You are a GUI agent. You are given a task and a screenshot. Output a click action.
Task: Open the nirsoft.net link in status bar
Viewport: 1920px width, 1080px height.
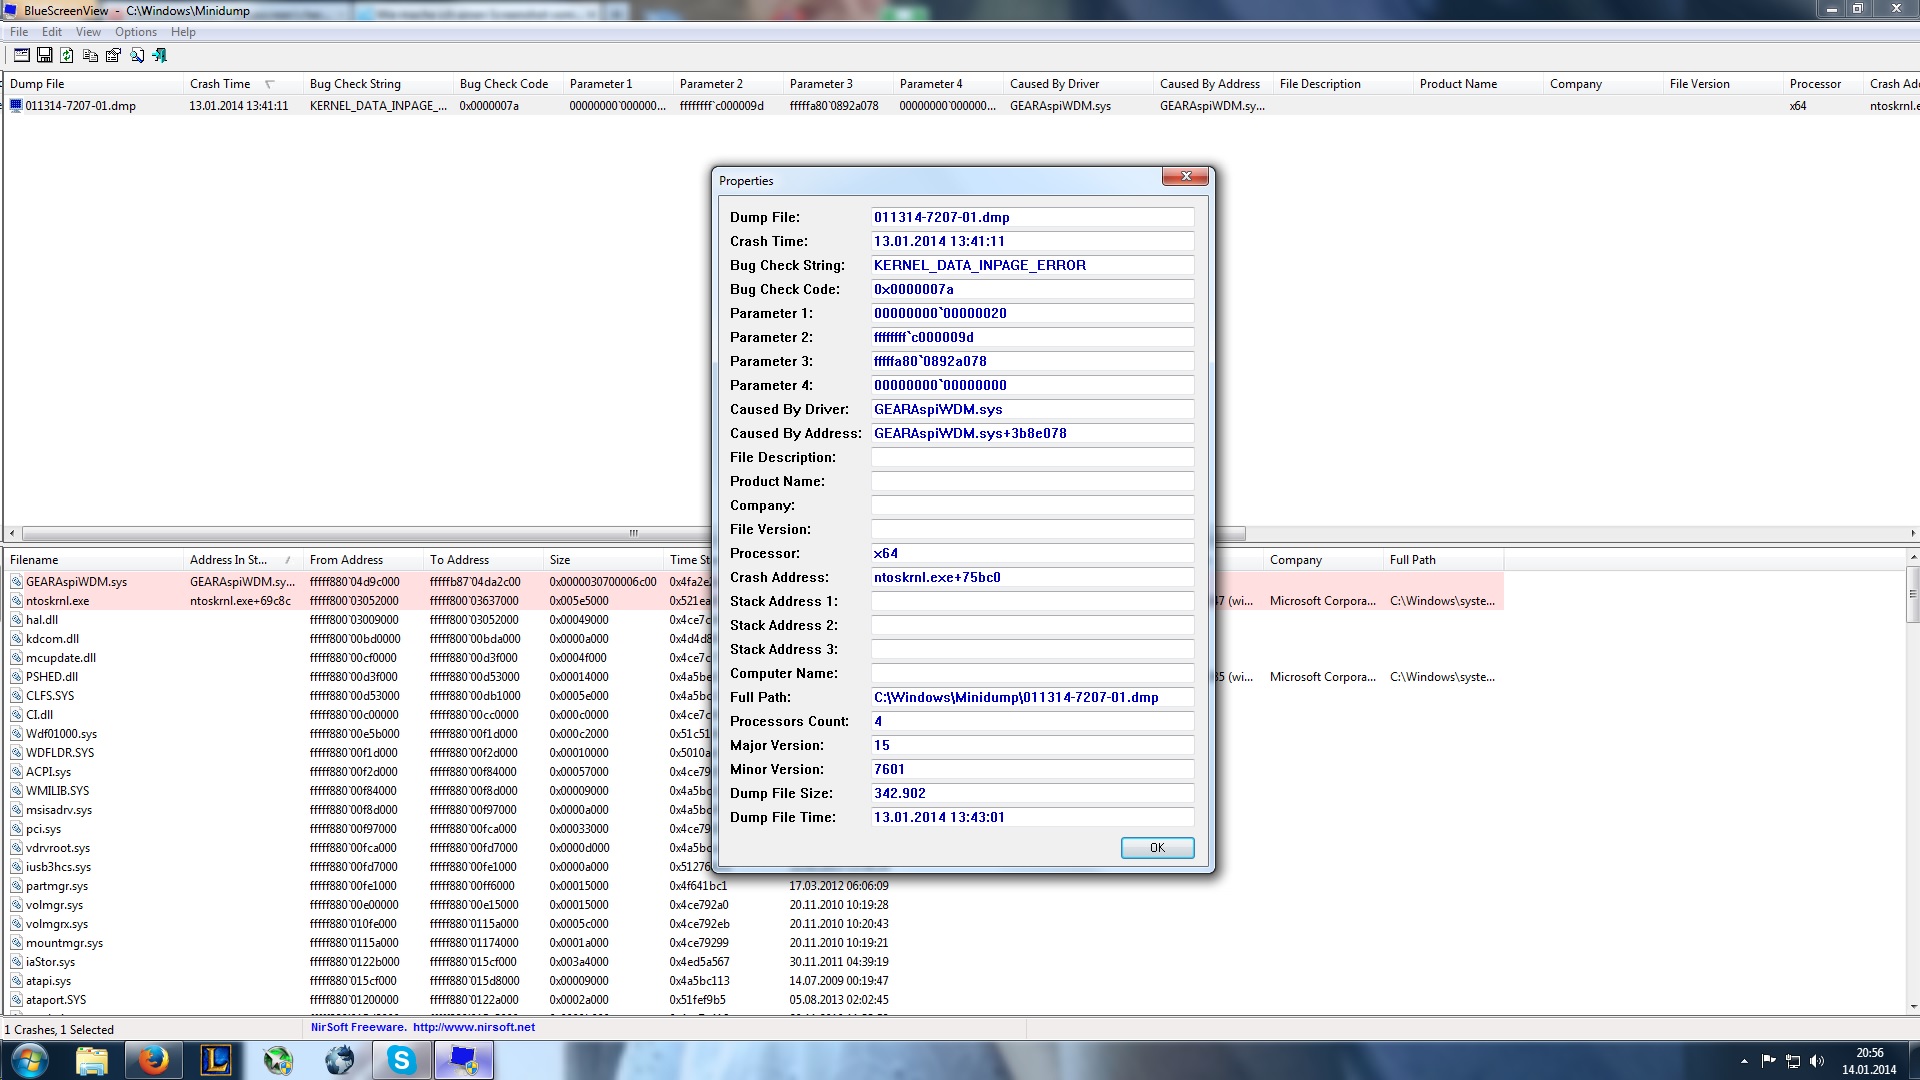coord(473,1027)
